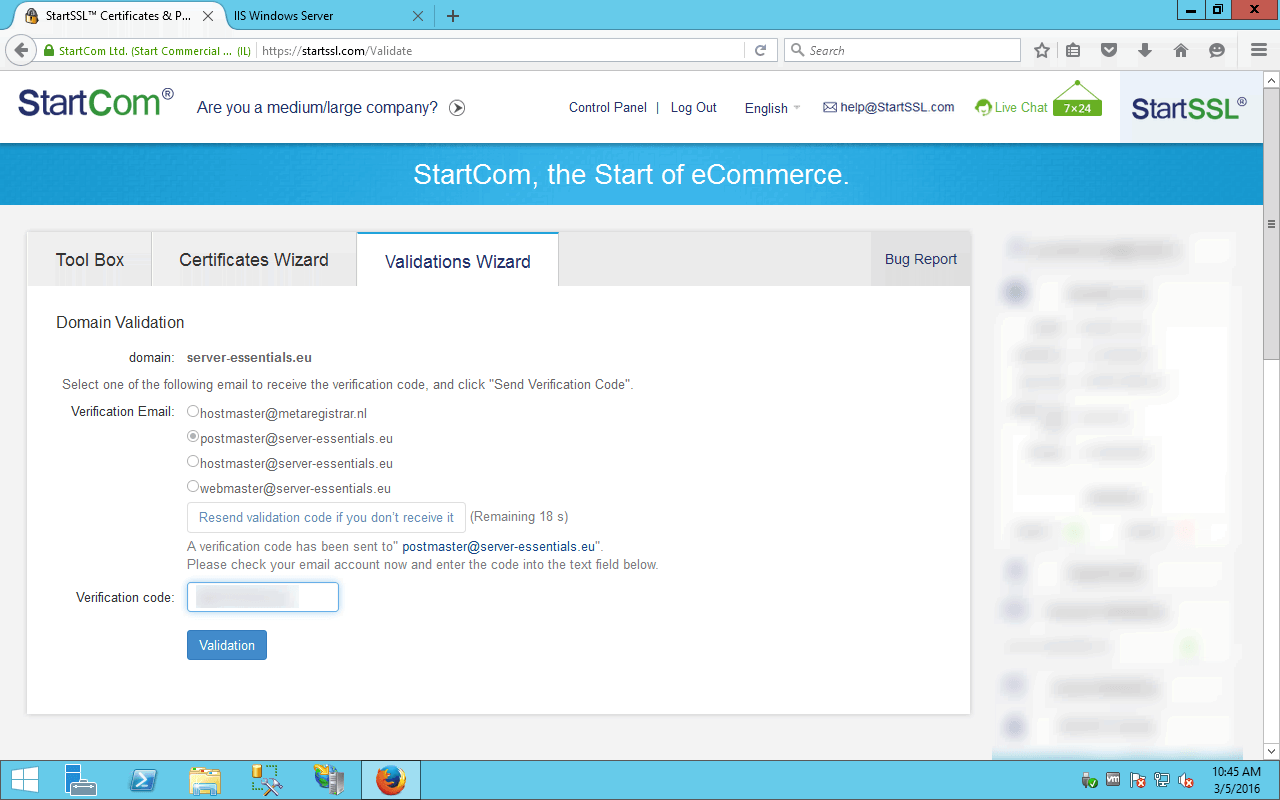The image size is (1280, 800).
Task: Launch Server Manager from the taskbar
Action: click(80, 780)
